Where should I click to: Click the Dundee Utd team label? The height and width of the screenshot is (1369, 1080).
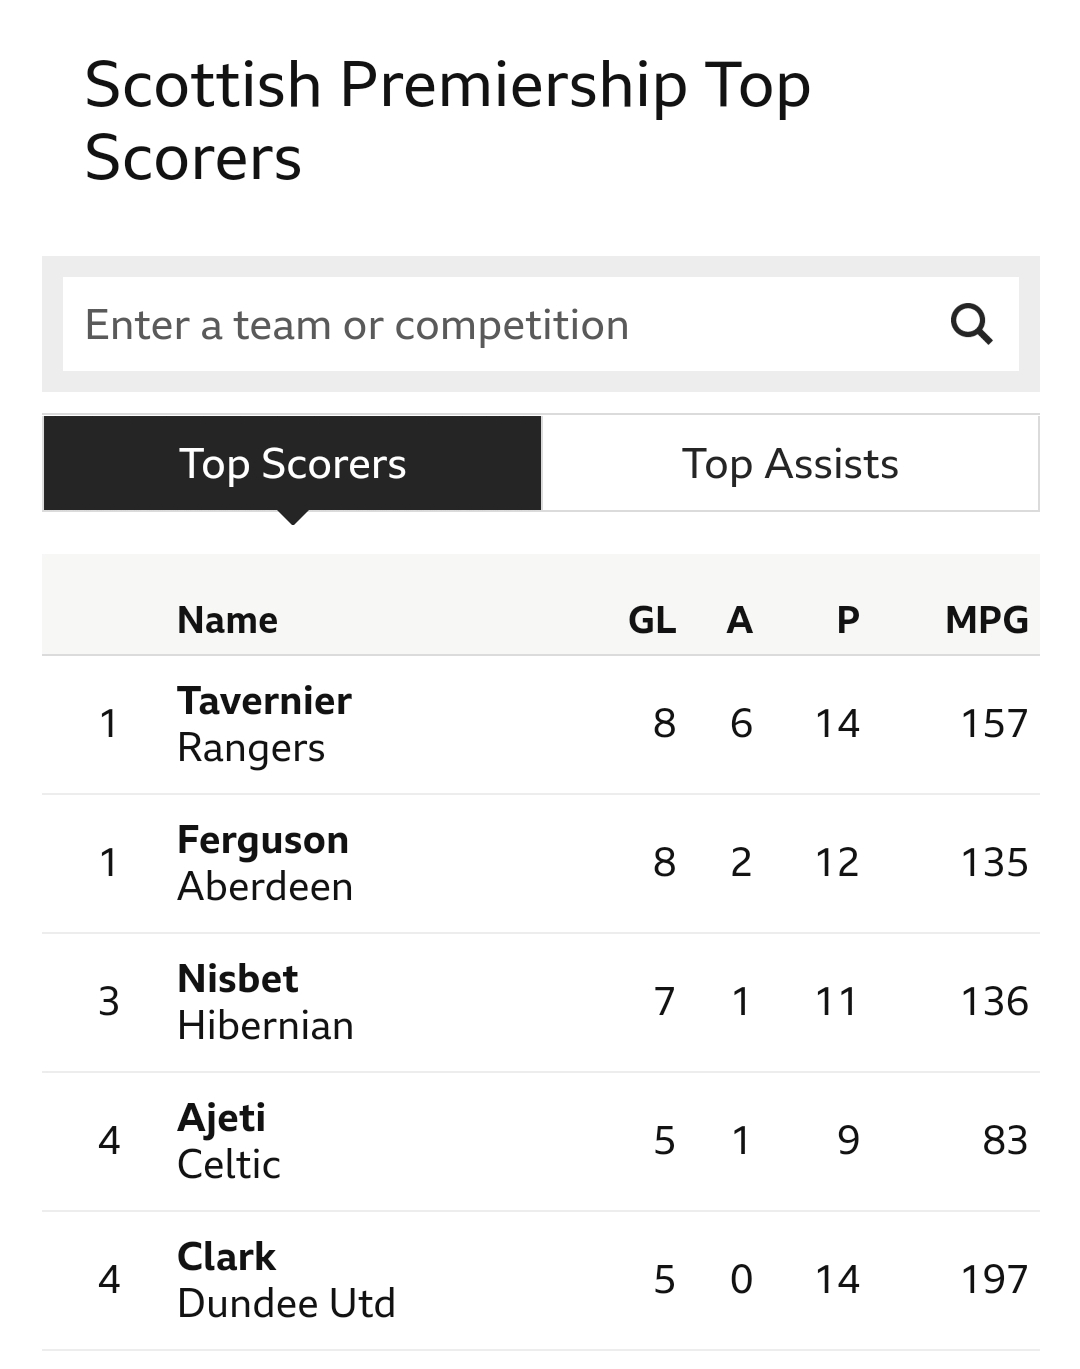click(x=286, y=1304)
